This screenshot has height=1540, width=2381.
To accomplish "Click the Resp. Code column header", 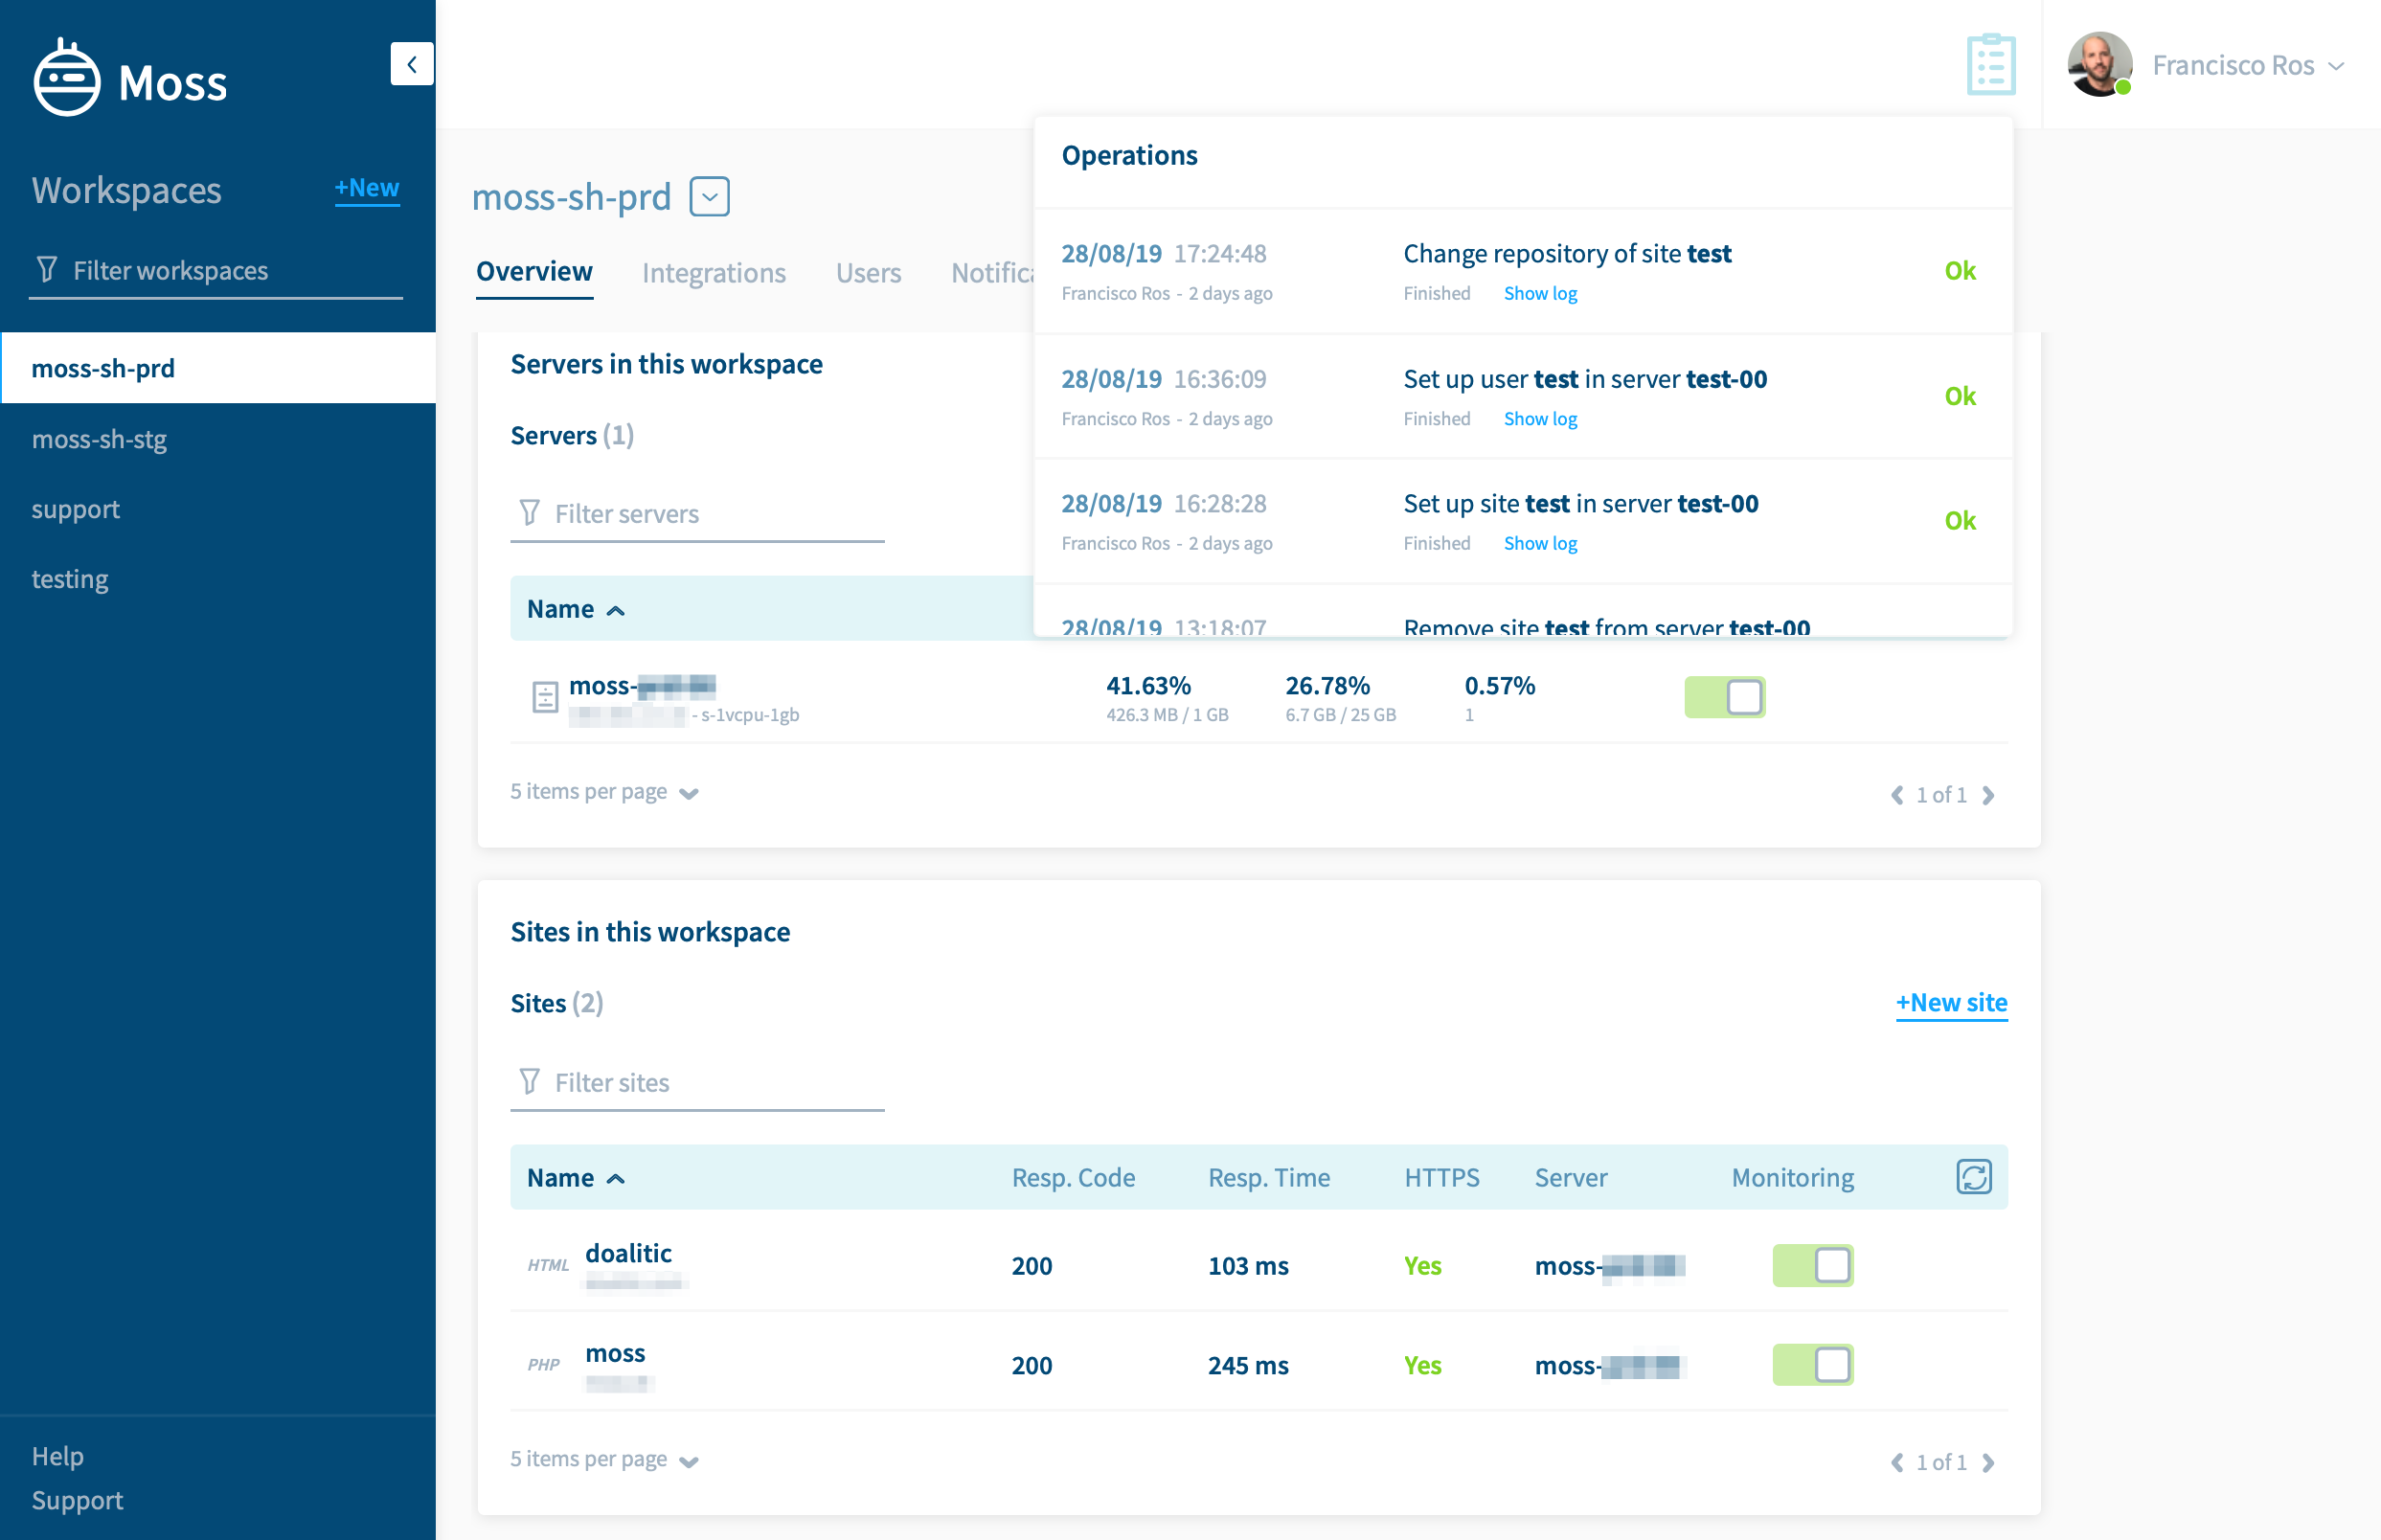I will click(x=1073, y=1178).
